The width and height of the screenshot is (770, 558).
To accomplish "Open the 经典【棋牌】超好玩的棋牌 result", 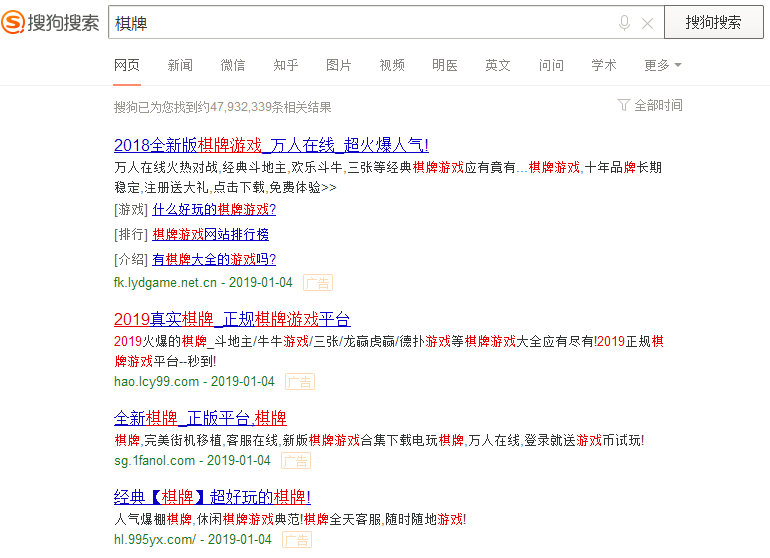I will point(212,497).
